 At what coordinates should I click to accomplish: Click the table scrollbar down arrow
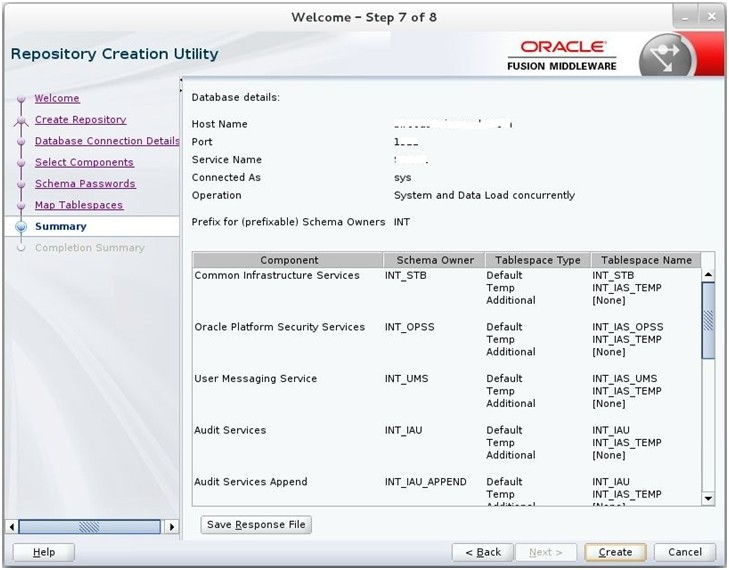point(708,499)
